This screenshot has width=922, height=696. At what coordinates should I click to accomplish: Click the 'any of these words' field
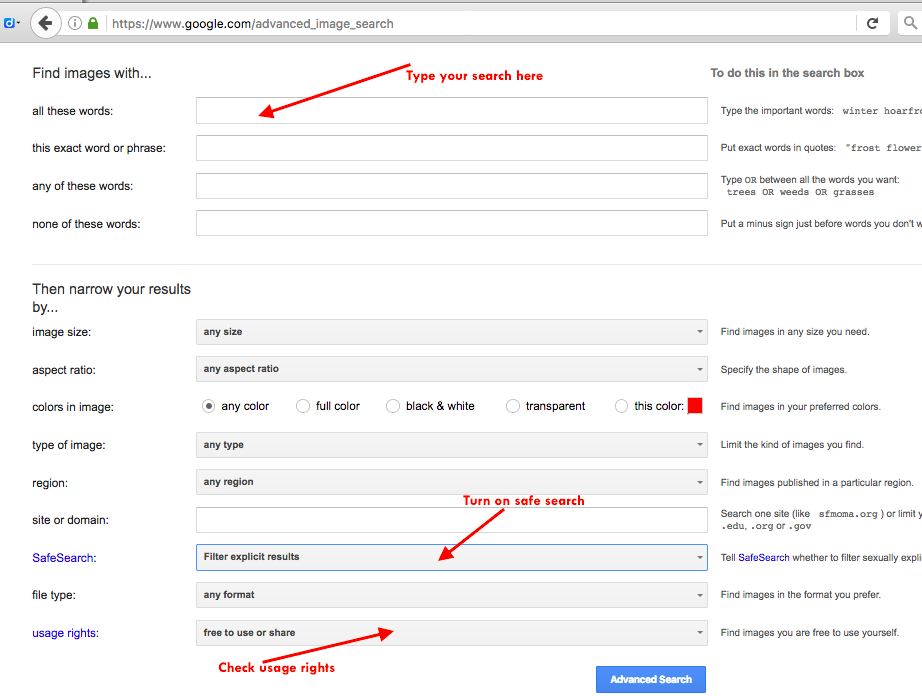tap(452, 186)
